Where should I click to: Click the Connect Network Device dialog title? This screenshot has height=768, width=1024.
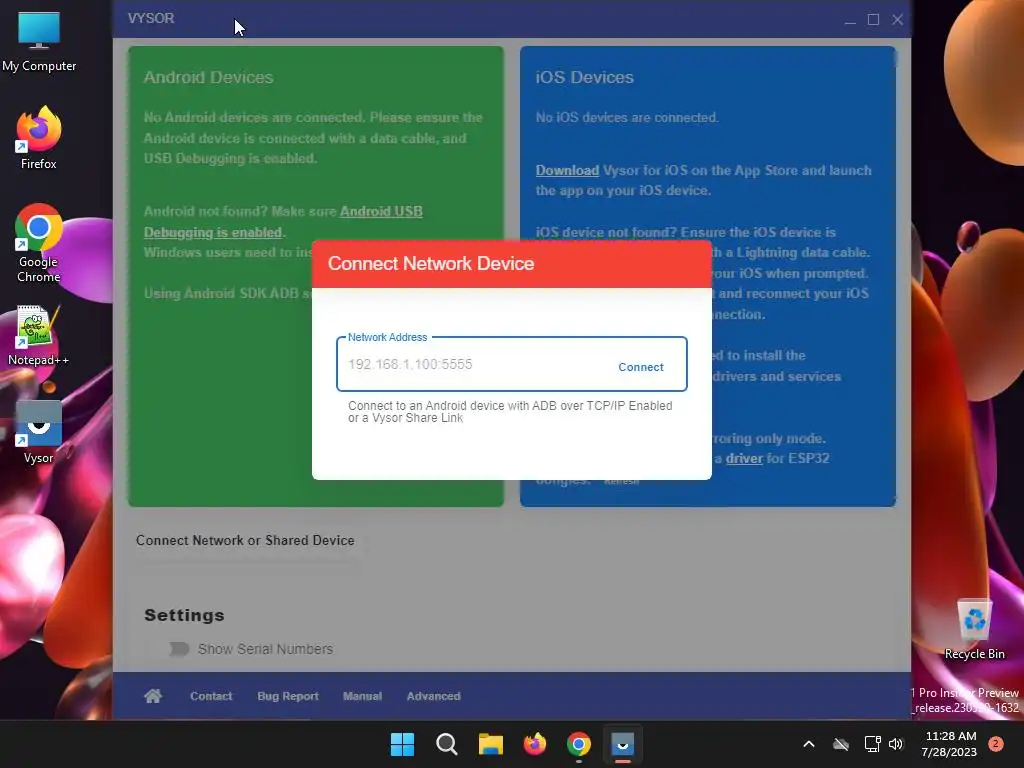431,263
